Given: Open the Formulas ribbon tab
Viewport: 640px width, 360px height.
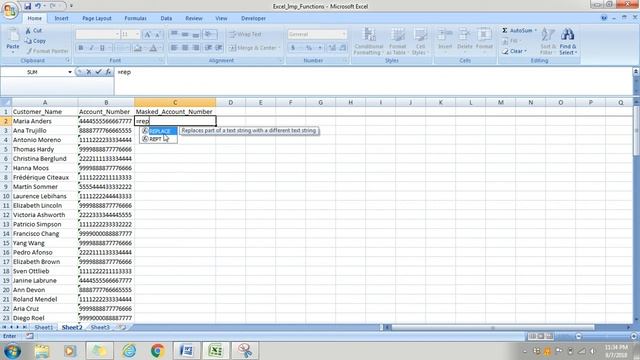Looking at the screenshot, I should 136,18.
